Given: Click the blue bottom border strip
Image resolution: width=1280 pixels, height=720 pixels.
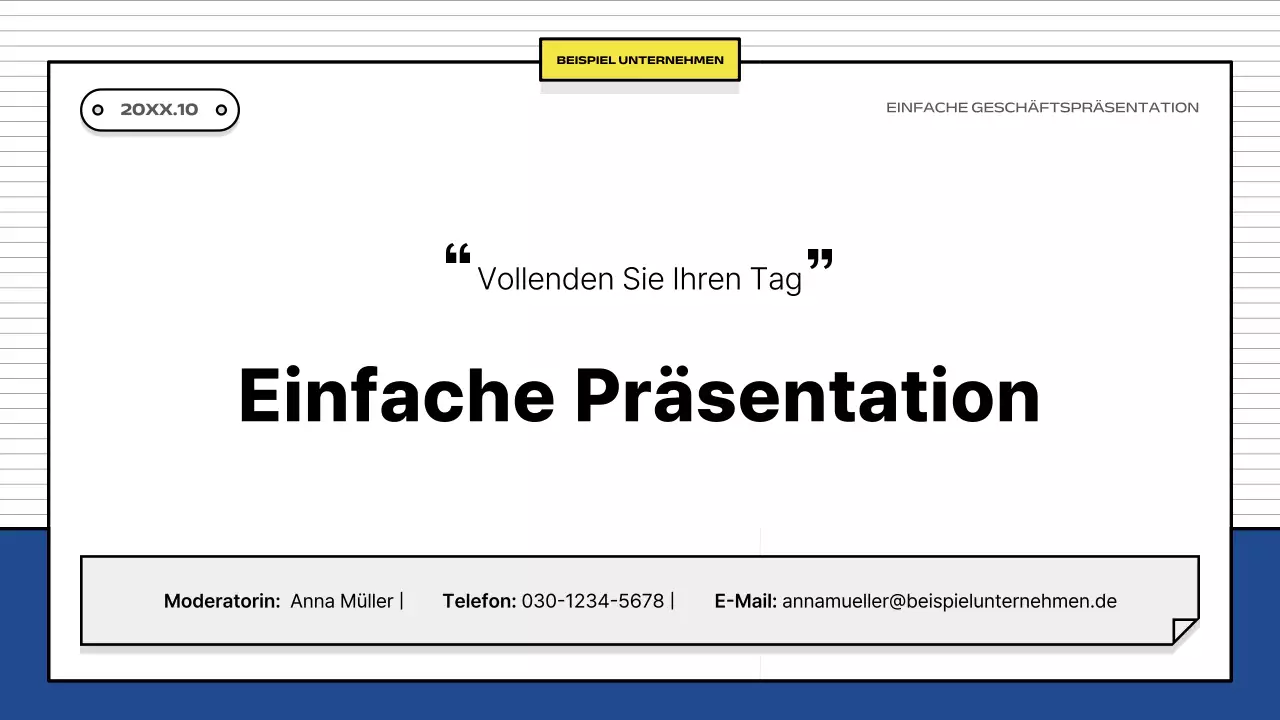Looking at the screenshot, I should click(x=640, y=700).
